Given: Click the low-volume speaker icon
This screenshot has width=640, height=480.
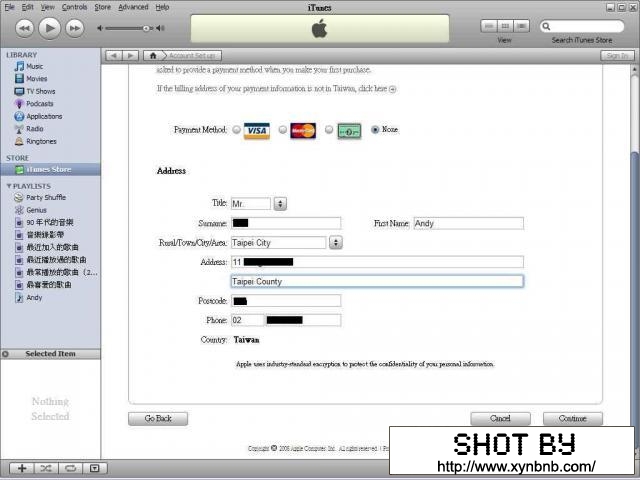Looking at the screenshot, I should click(100, 28).
